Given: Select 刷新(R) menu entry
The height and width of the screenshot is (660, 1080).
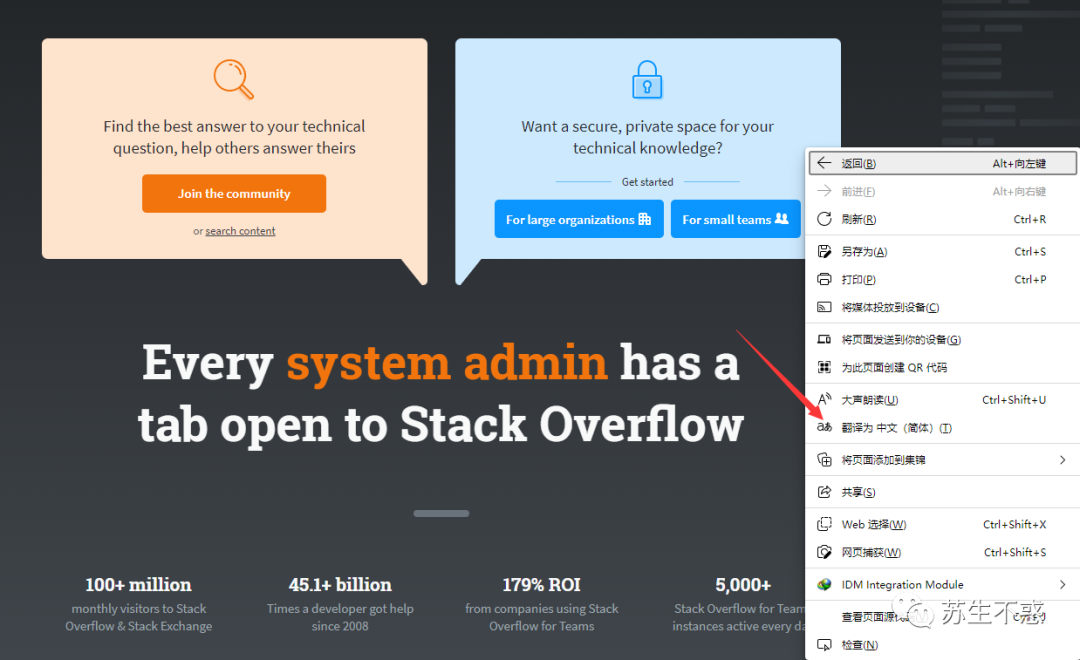Looking at the screenshot, I should pos(942,219).
